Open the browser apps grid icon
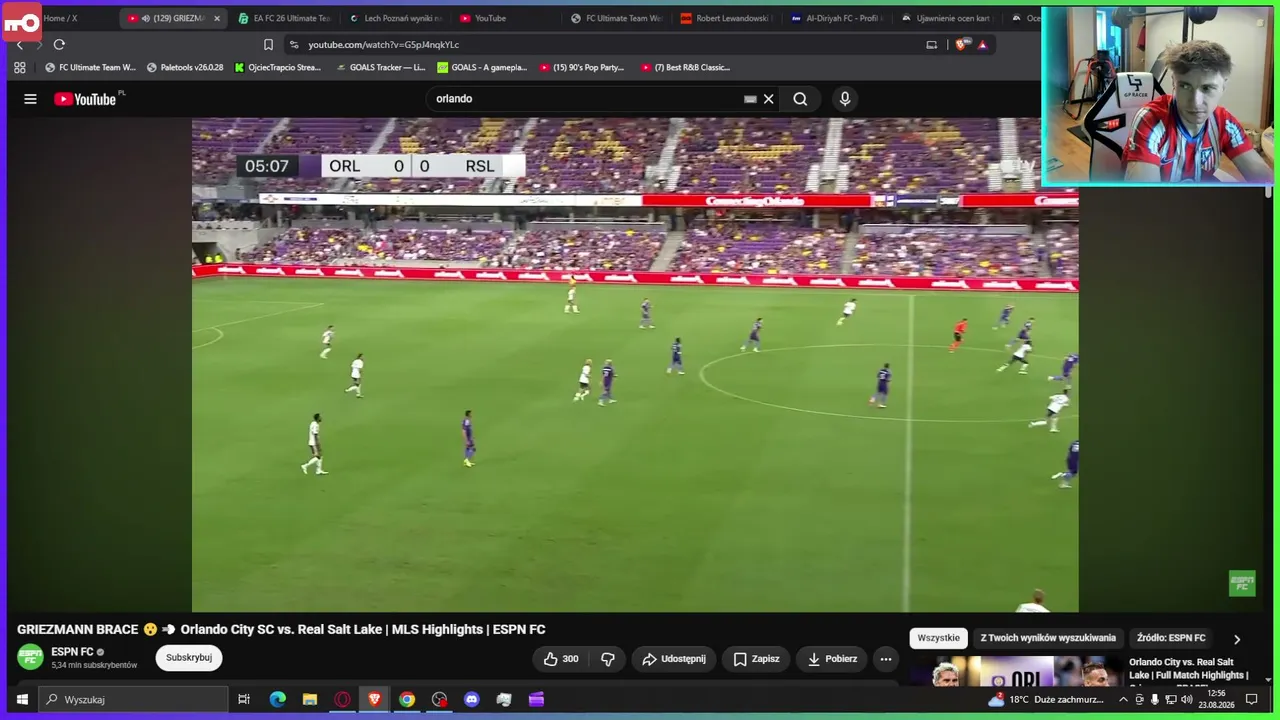This screenshot has width=1280, height=720. pos(19,67)
